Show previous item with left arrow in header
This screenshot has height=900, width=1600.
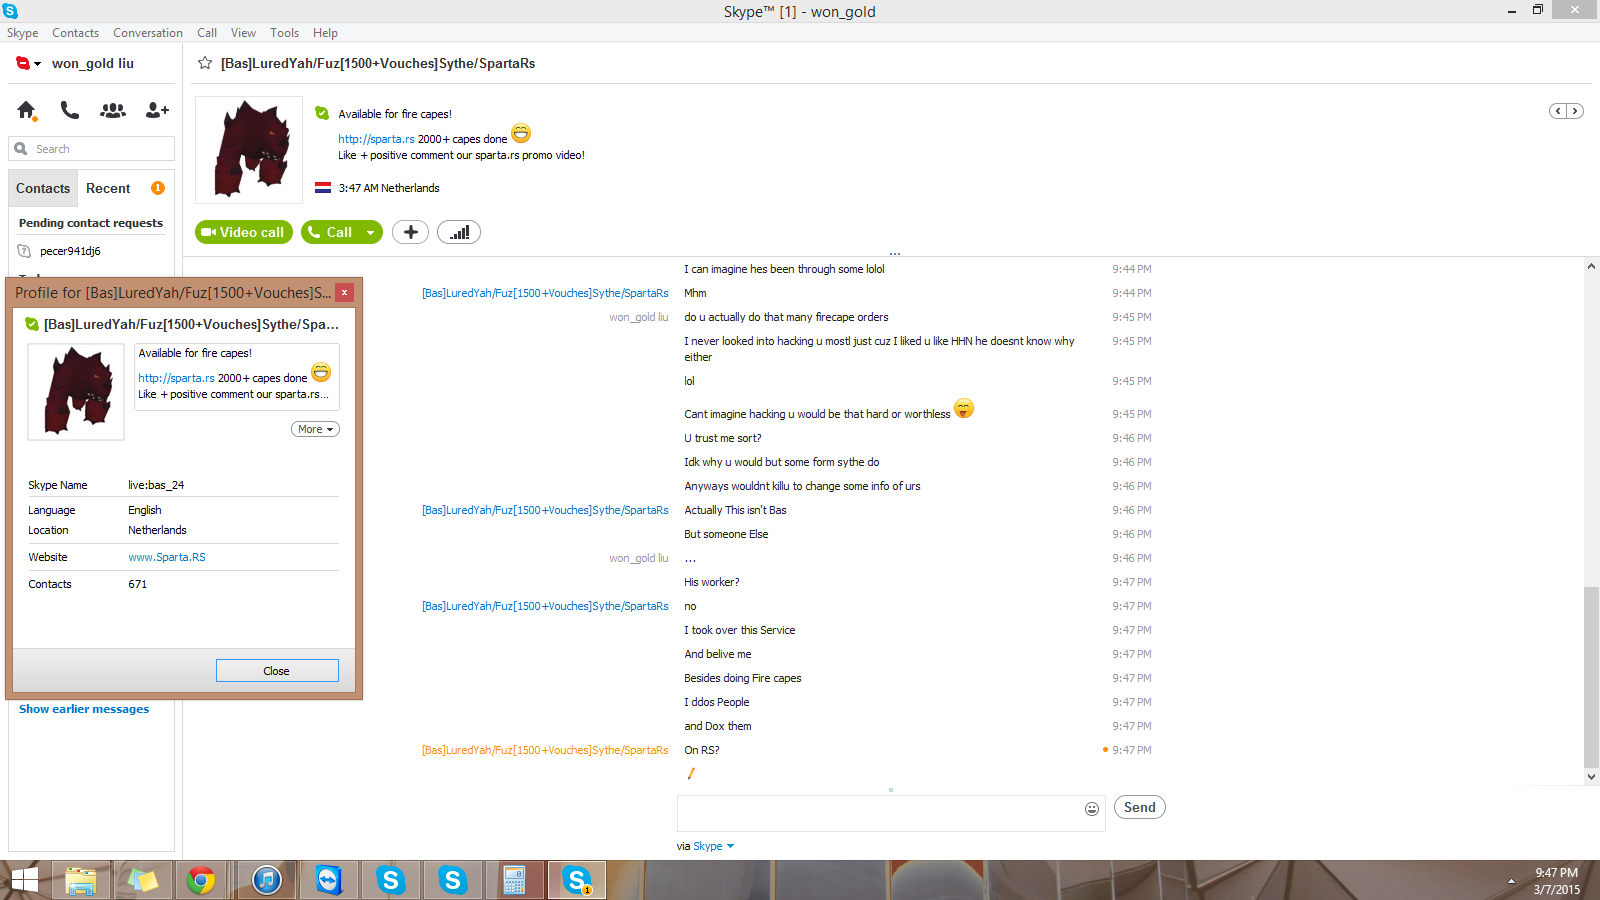pyautogui.click(x=1558, y=111)
